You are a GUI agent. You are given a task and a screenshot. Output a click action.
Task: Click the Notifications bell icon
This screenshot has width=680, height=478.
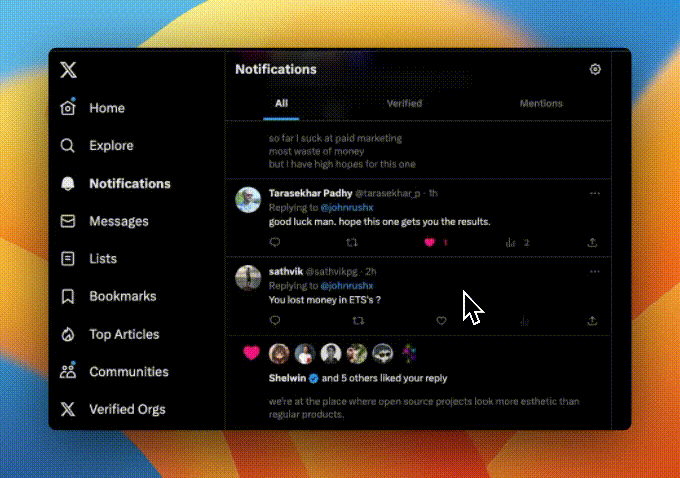tap(68, 183)
